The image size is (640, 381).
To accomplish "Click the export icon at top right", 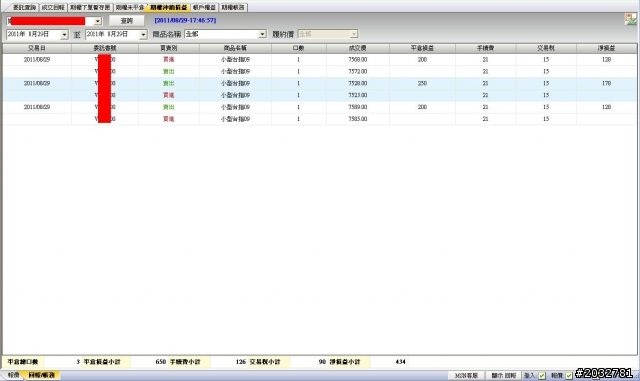I will (630, 19).
